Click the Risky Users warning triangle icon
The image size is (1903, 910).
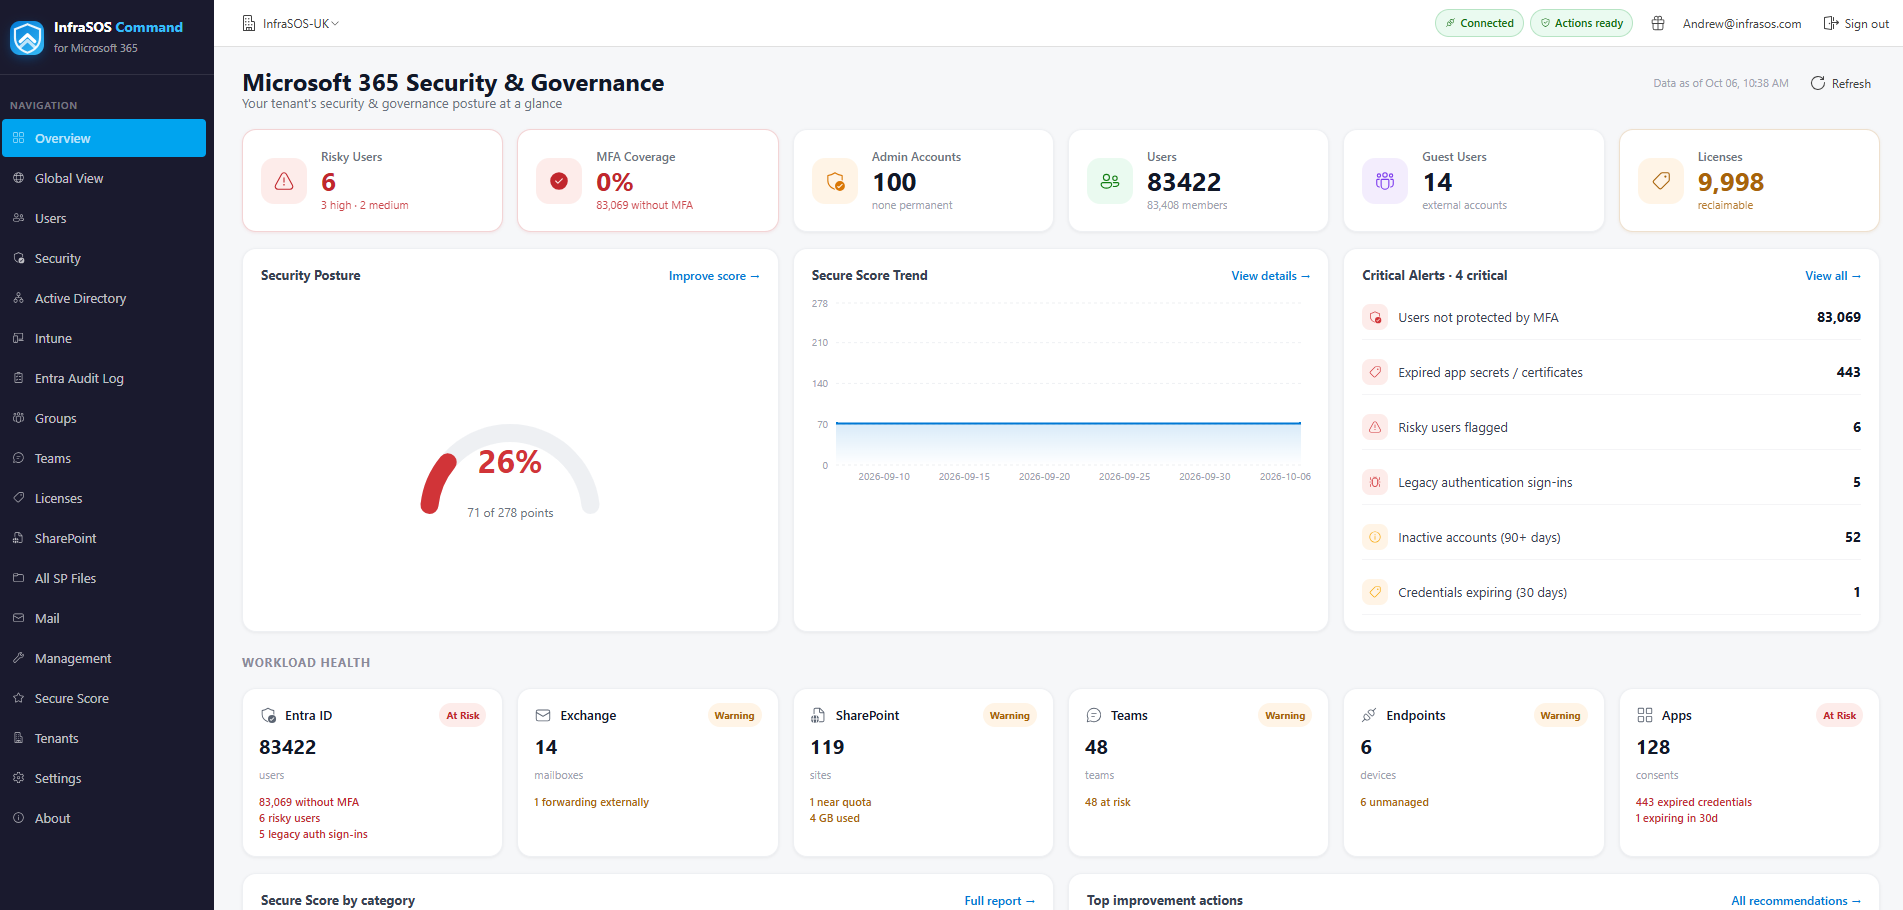tap(284, 181)
